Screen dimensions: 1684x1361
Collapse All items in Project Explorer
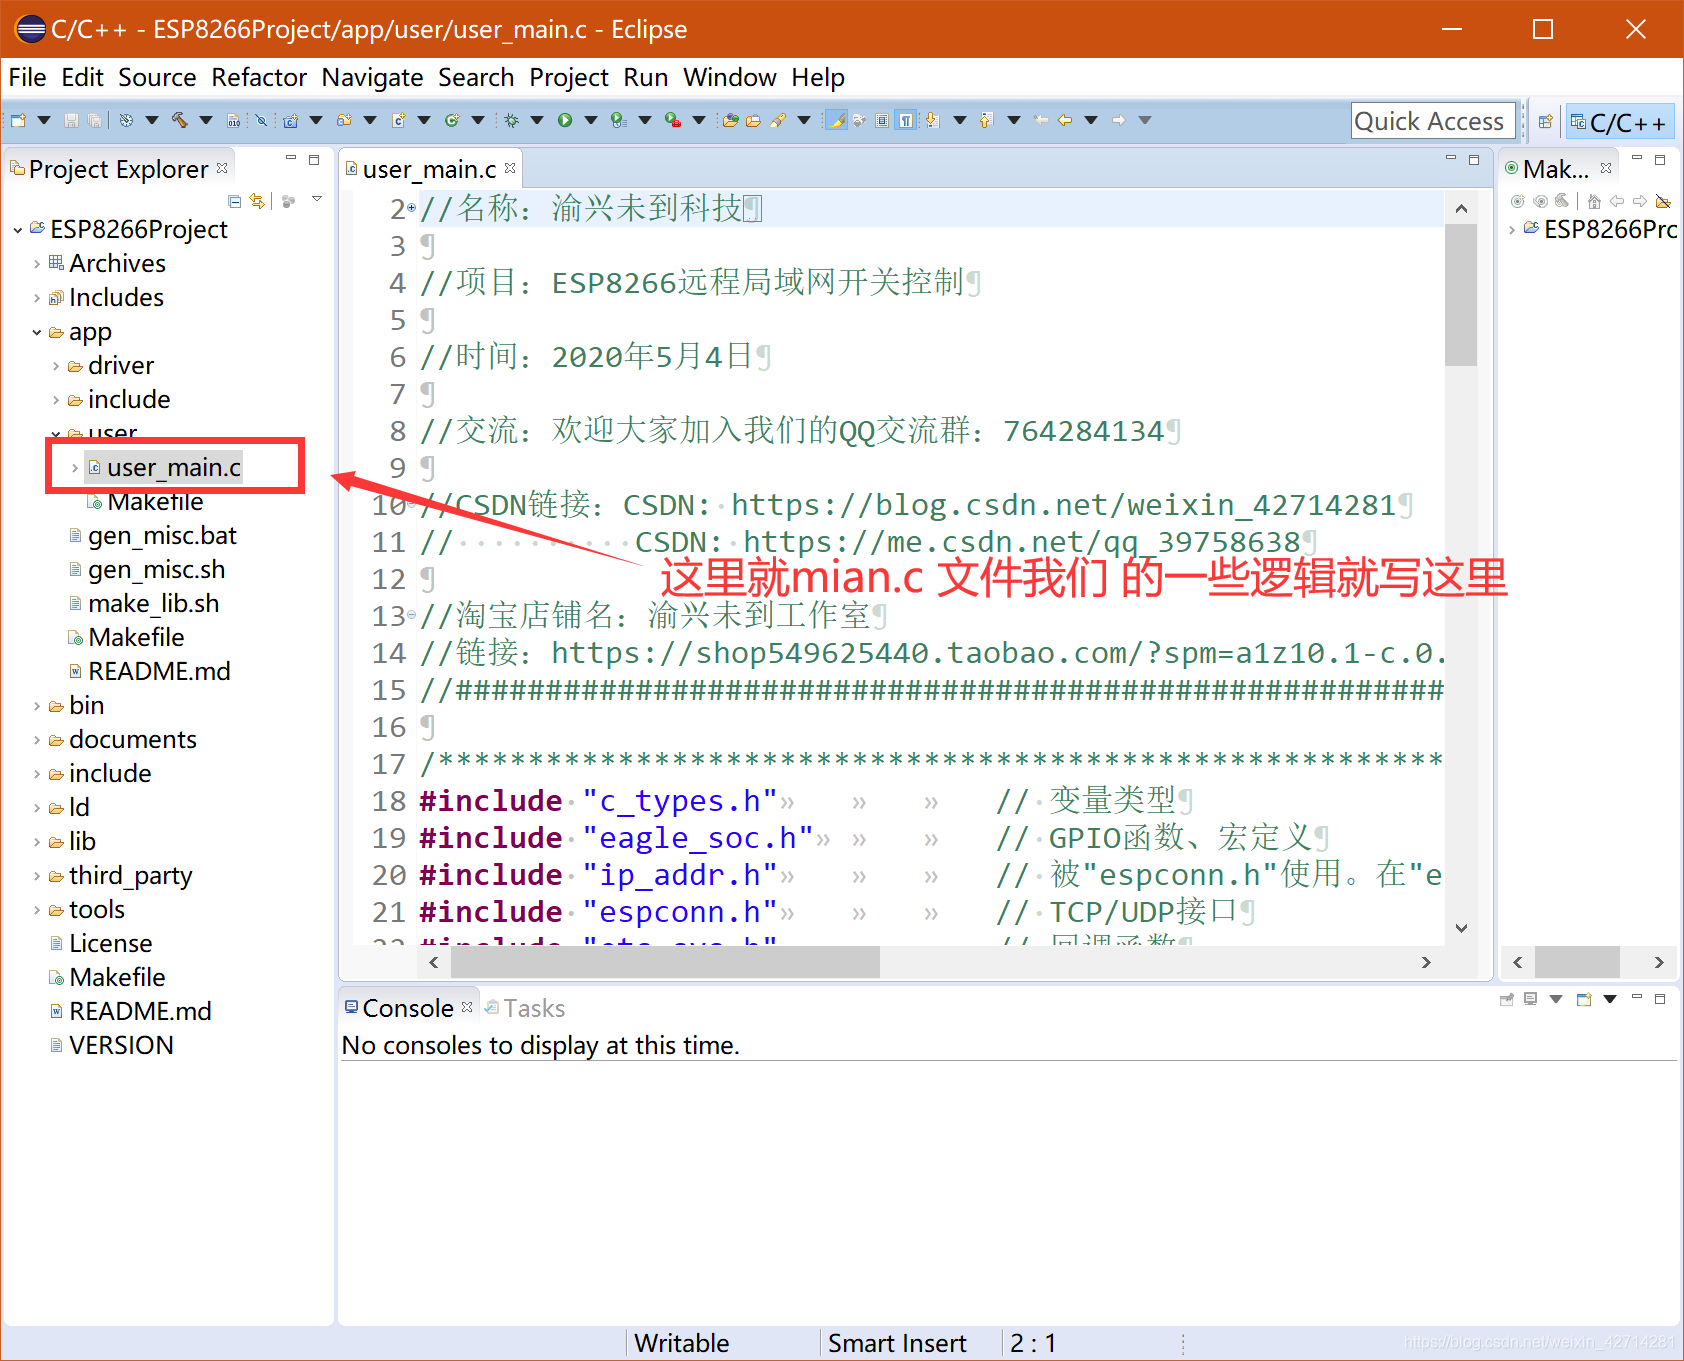coord(234,200)
